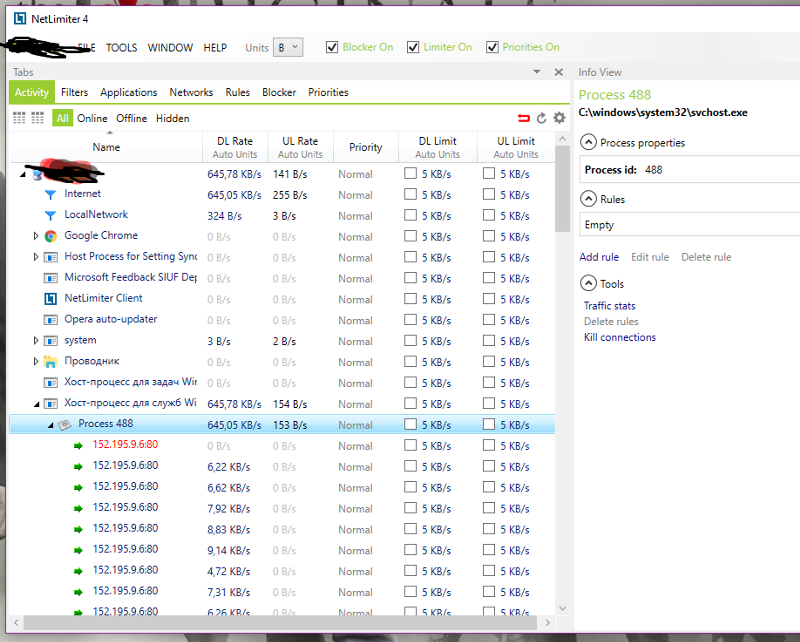
Task: Click the horizontal scrollbar thumb
Action: (x=280, y=623)
